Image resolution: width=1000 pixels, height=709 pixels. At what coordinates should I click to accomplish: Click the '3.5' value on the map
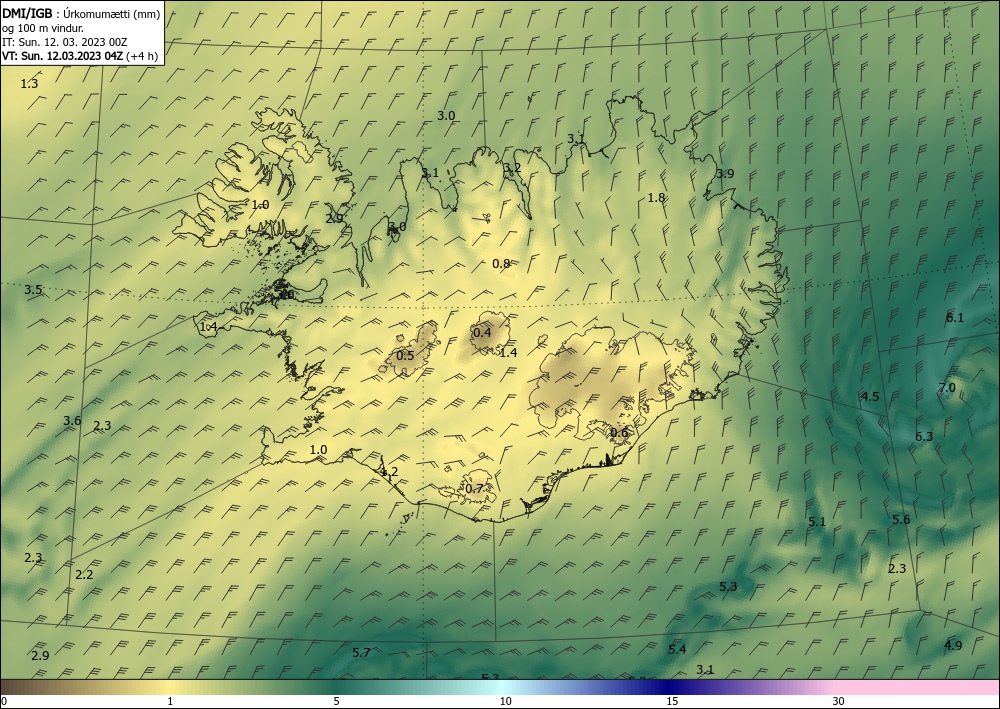[33, 290]
